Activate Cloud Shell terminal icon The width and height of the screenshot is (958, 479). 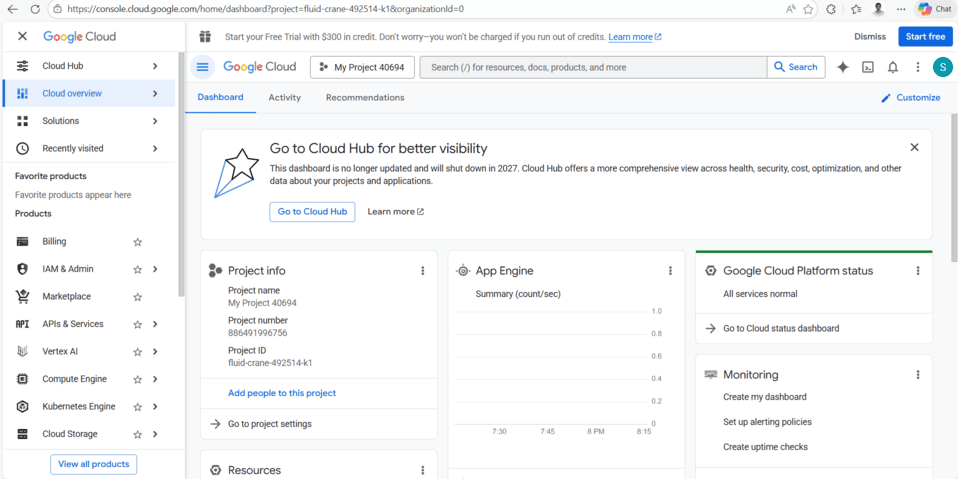(868, 67)
